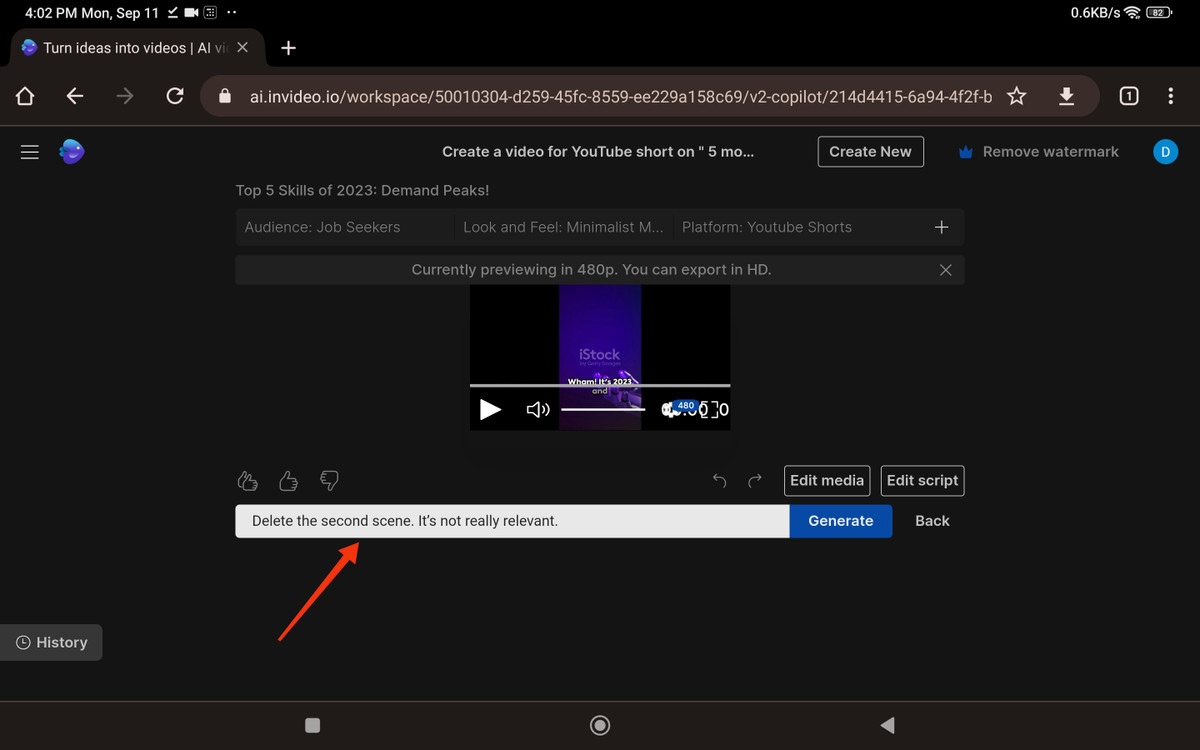
Task: Open the user account avatar D
Action: click(1165, 152)
